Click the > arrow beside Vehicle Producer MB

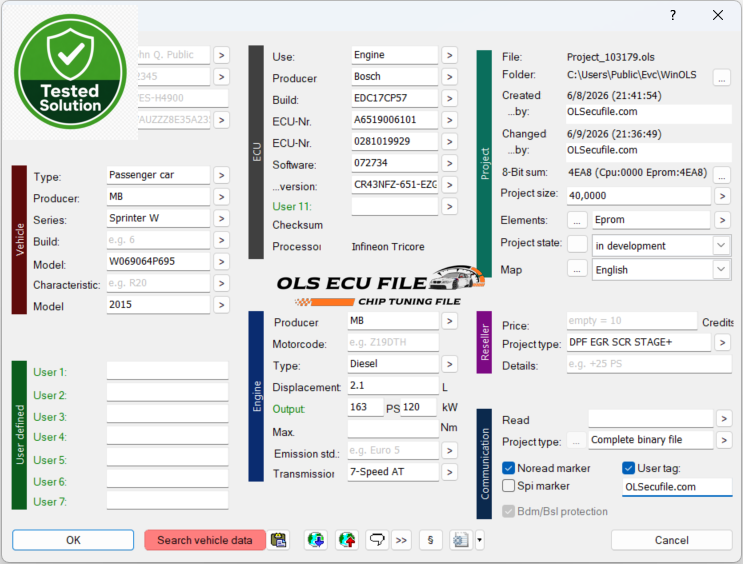[221, 197]
